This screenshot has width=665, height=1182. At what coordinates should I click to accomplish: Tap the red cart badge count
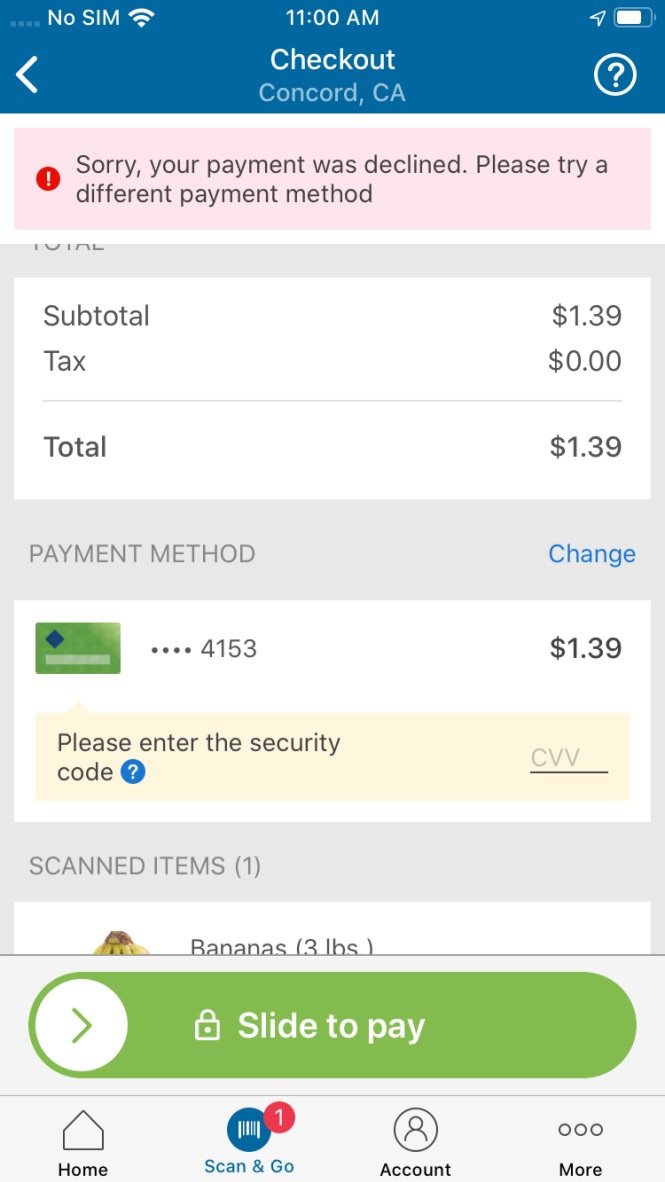coord(280,1117)
